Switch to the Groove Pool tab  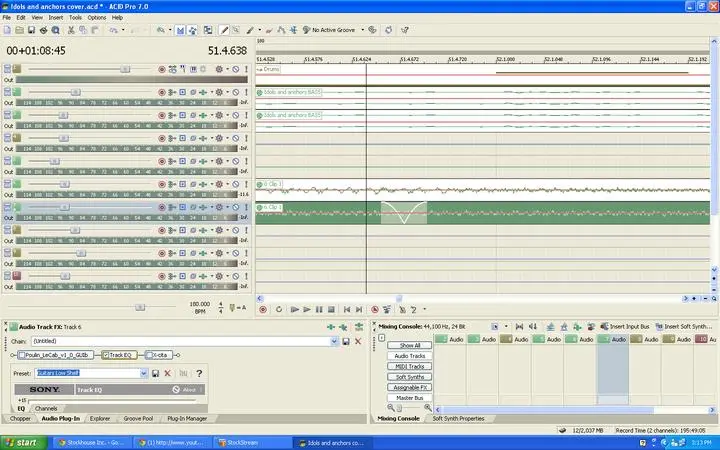pos(138,419)
